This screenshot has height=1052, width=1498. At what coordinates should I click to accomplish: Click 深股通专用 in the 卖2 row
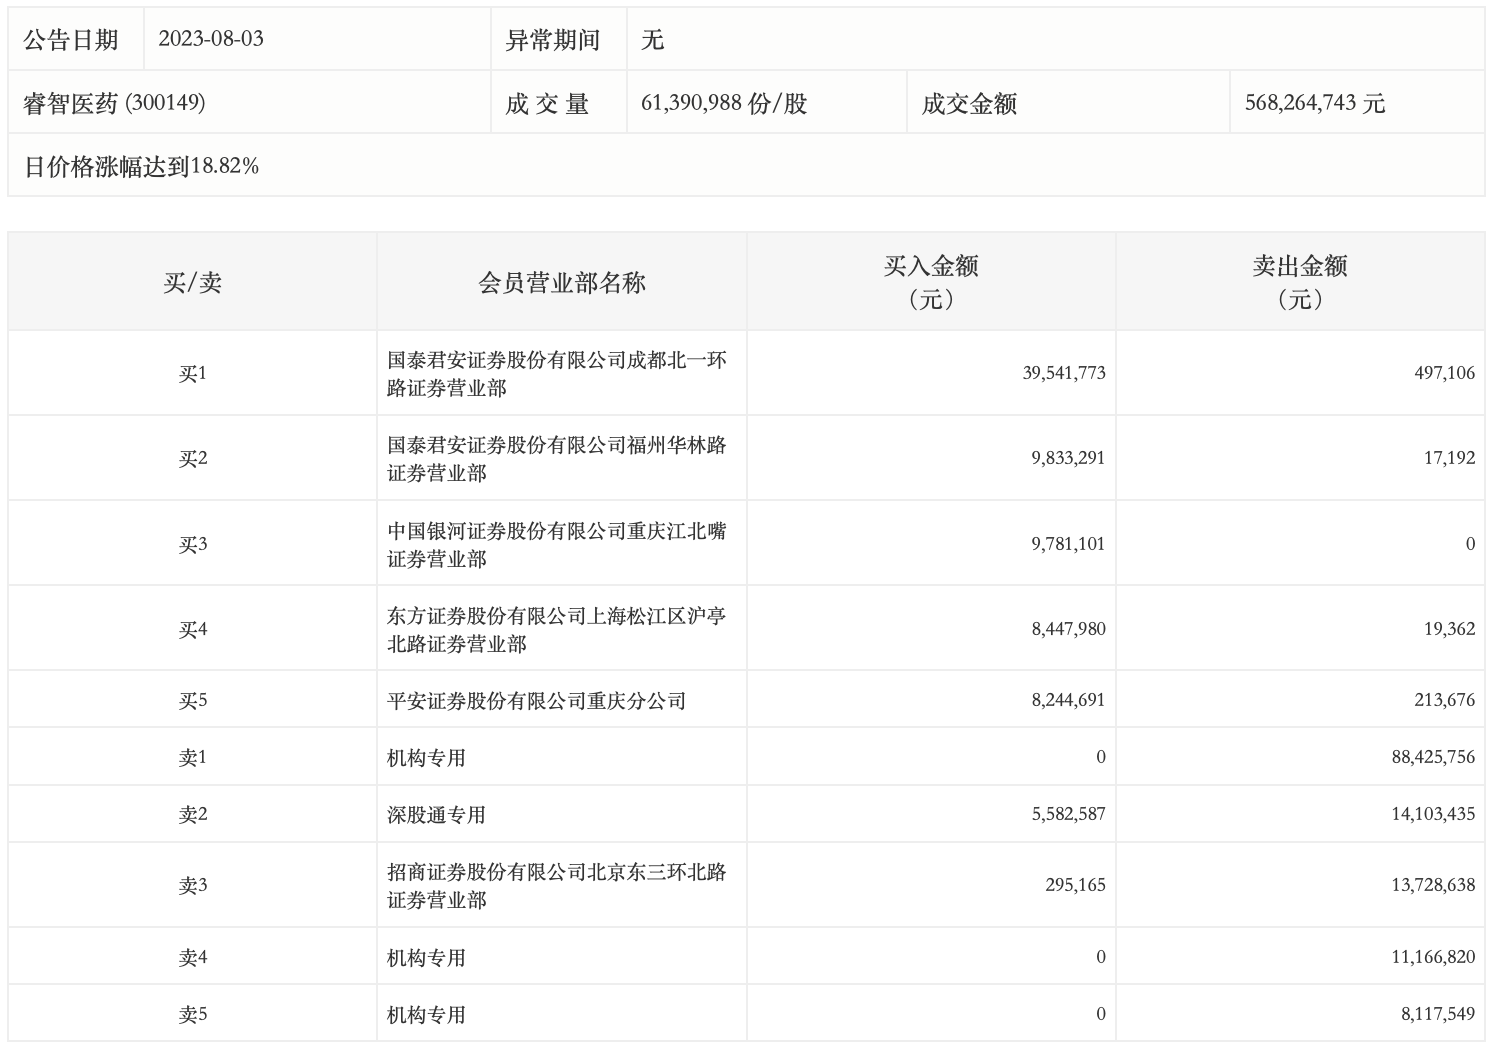pos(436,815)
